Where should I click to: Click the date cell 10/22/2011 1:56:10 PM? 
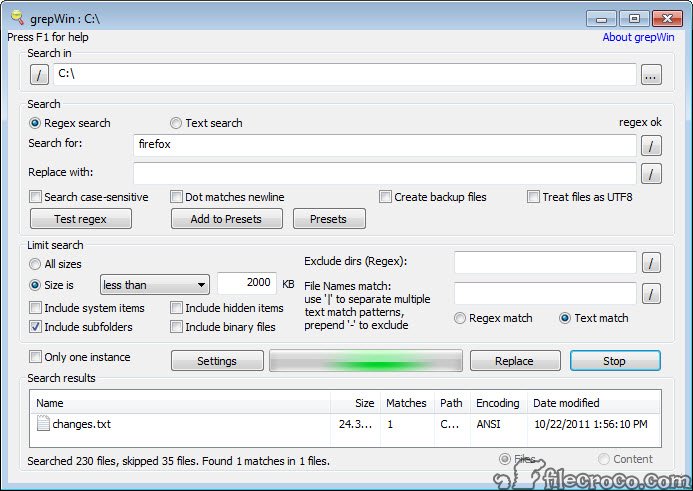pos(591,424)
